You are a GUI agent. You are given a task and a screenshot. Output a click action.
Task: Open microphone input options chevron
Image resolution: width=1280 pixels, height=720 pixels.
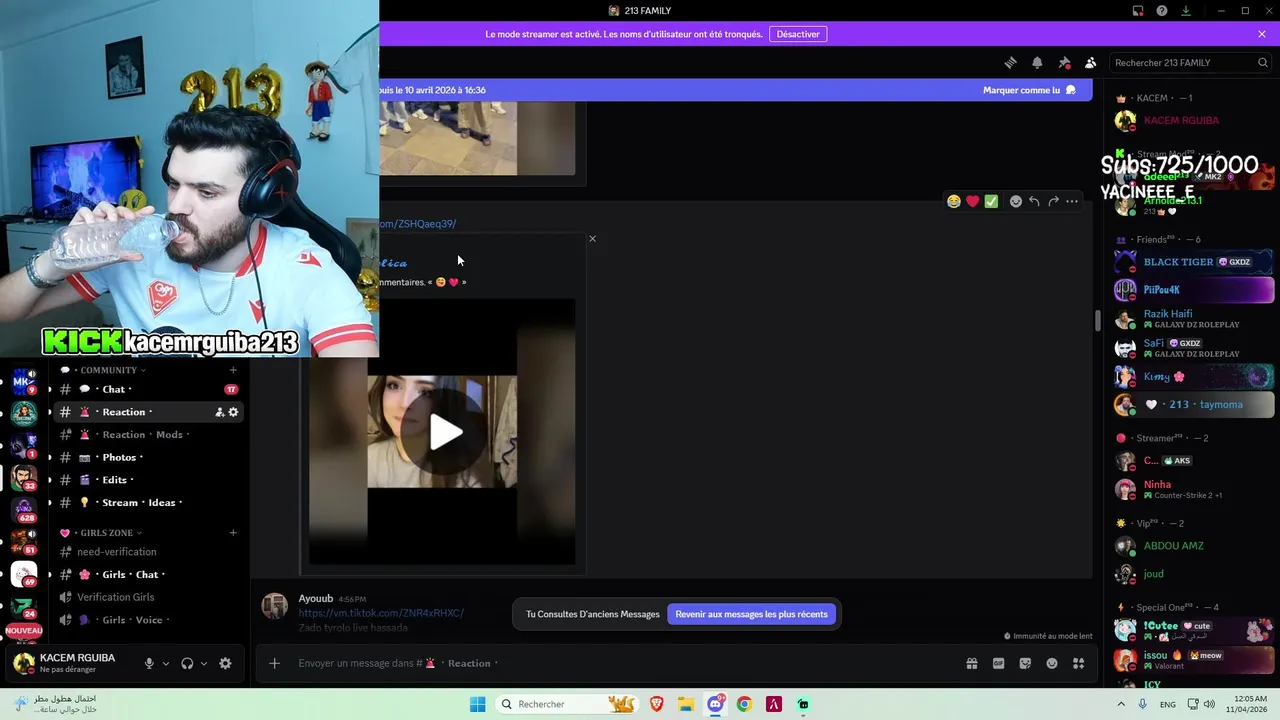tap(166, 663)
